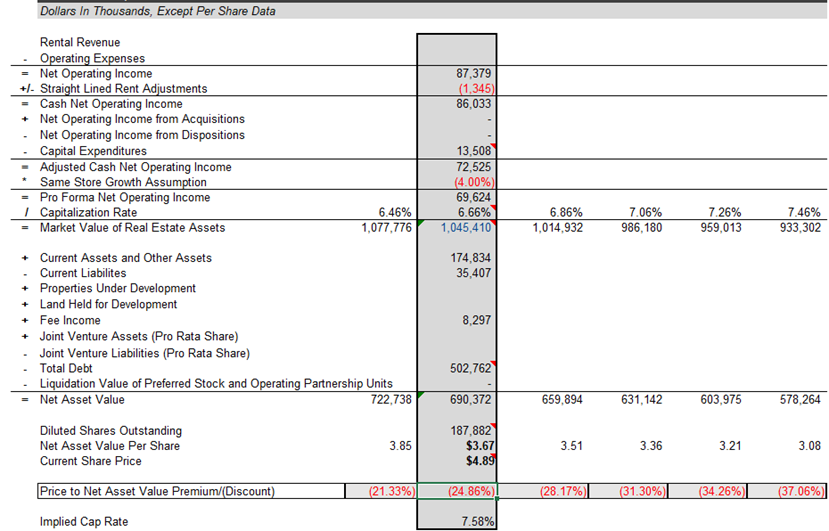Select the Net Operating Income value 87,379
This screenshot has height=531, width=829.
(x=473, y=74)
